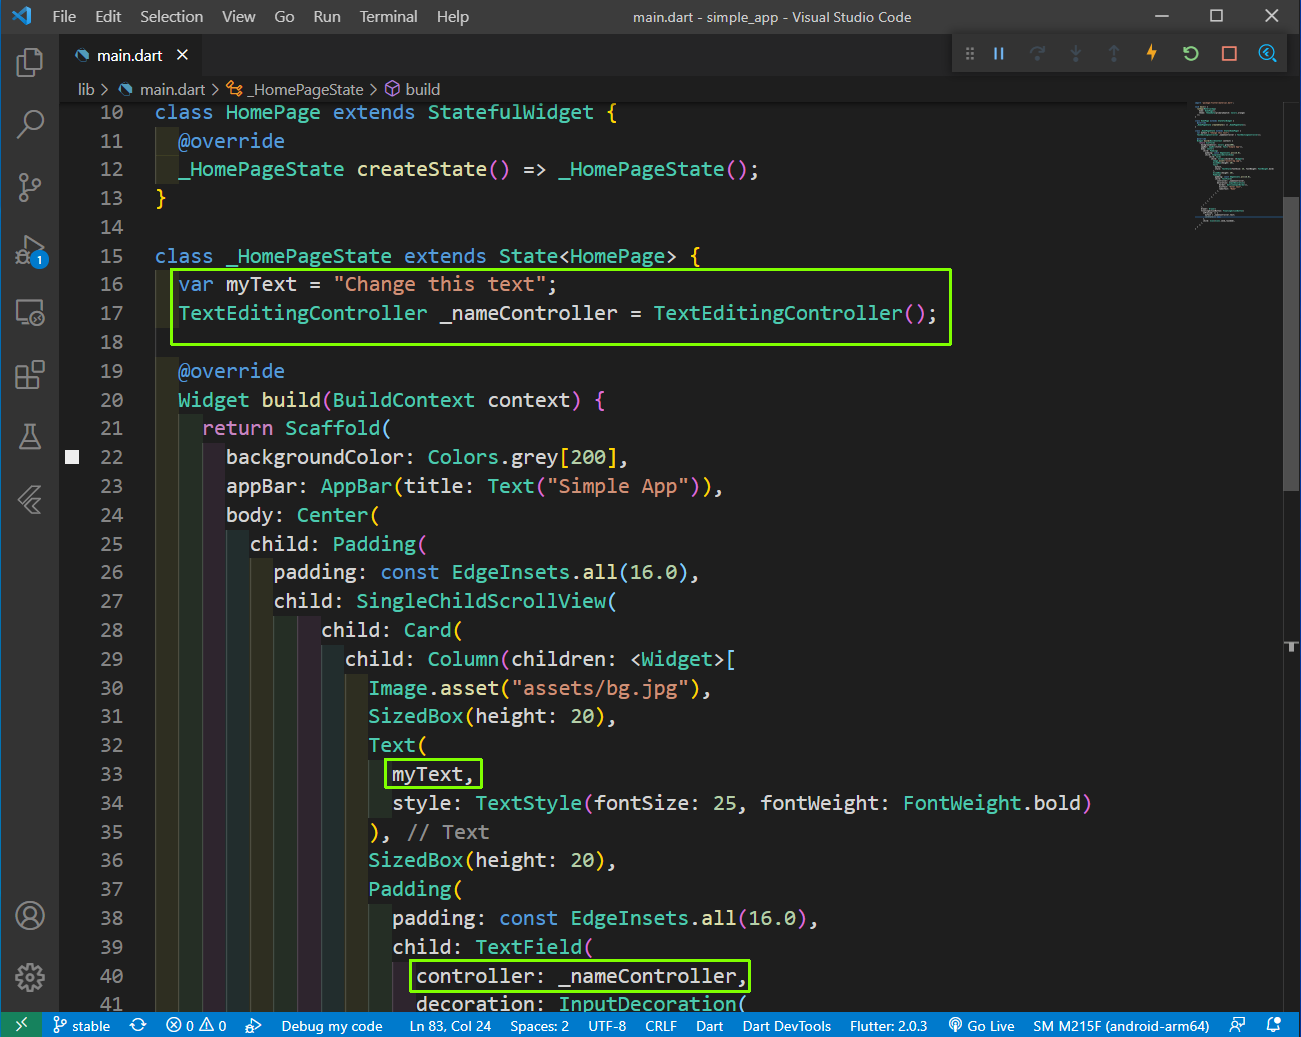
Task: Select the main.dart tab
Action: [x=129, y=55]
